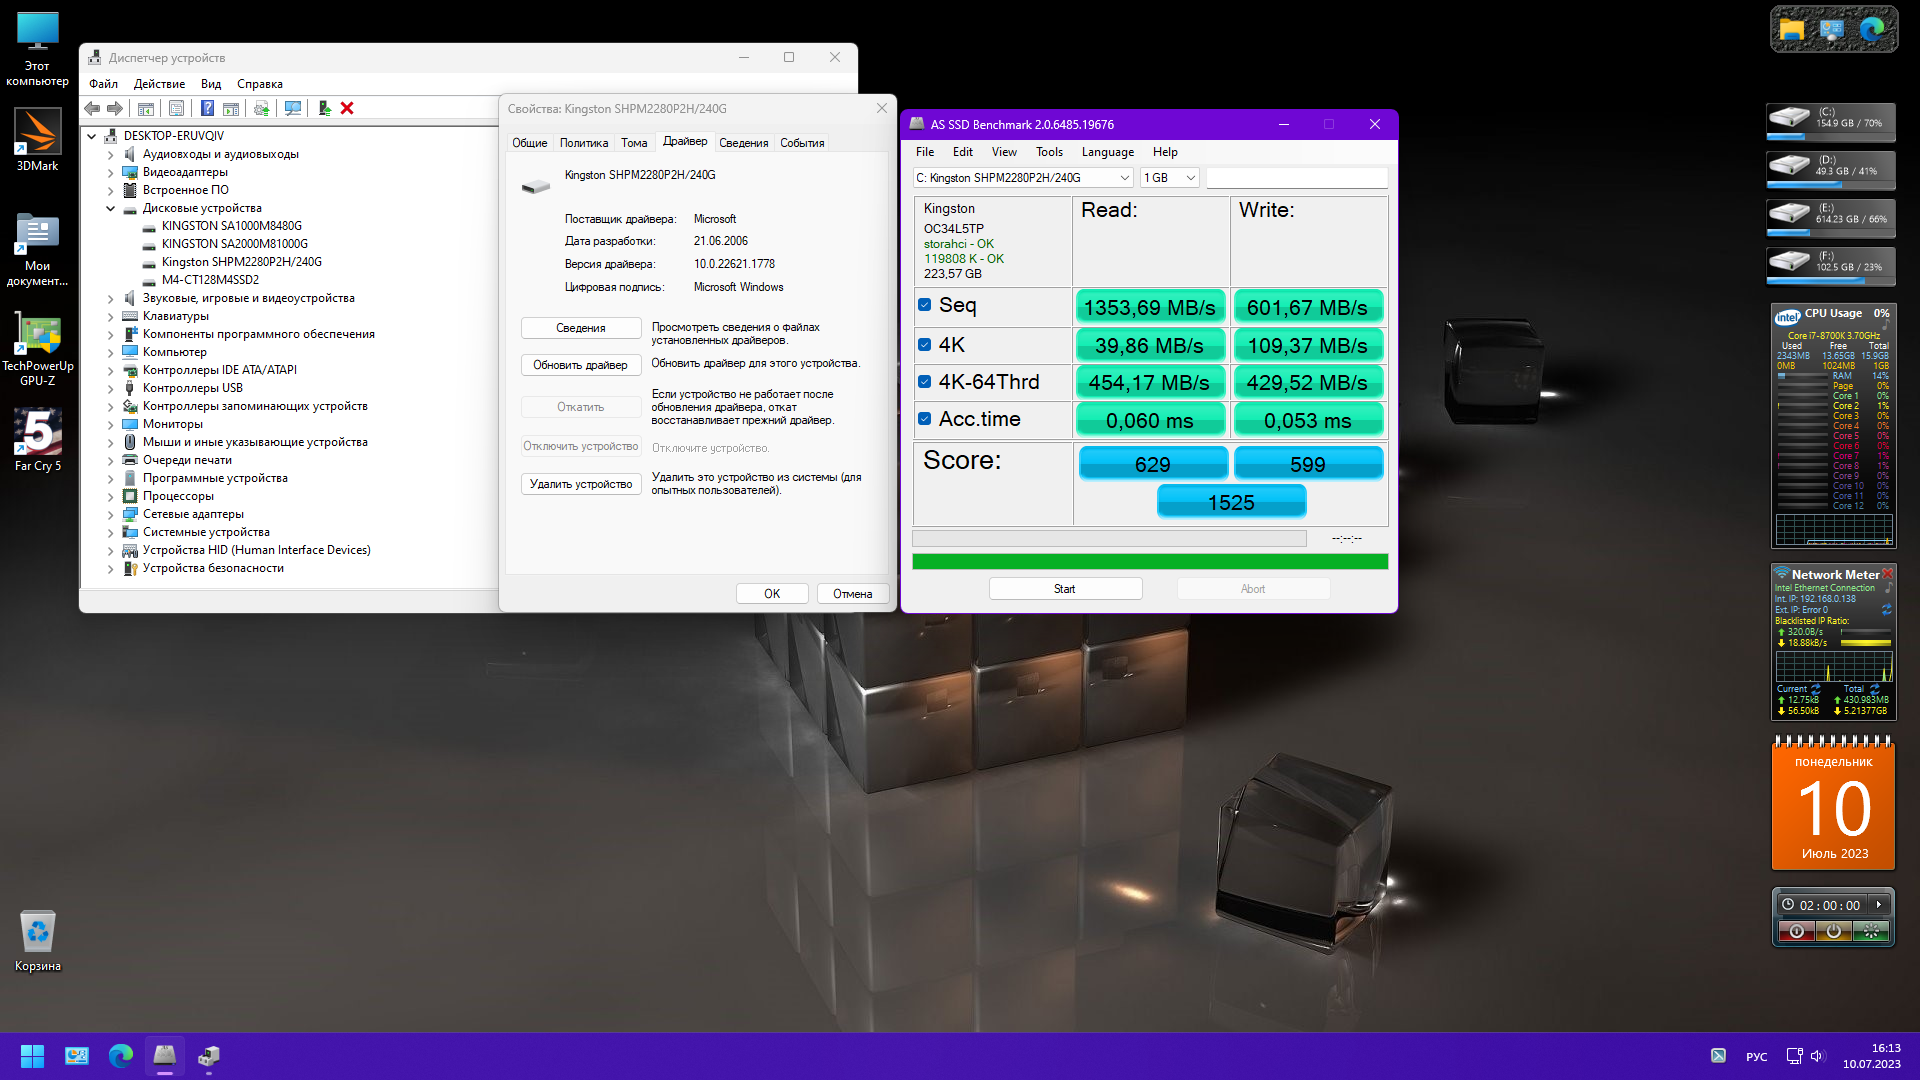
Task: Select Kingston SHPM2280P2H/240G in device tree
Action: [241, 262]
